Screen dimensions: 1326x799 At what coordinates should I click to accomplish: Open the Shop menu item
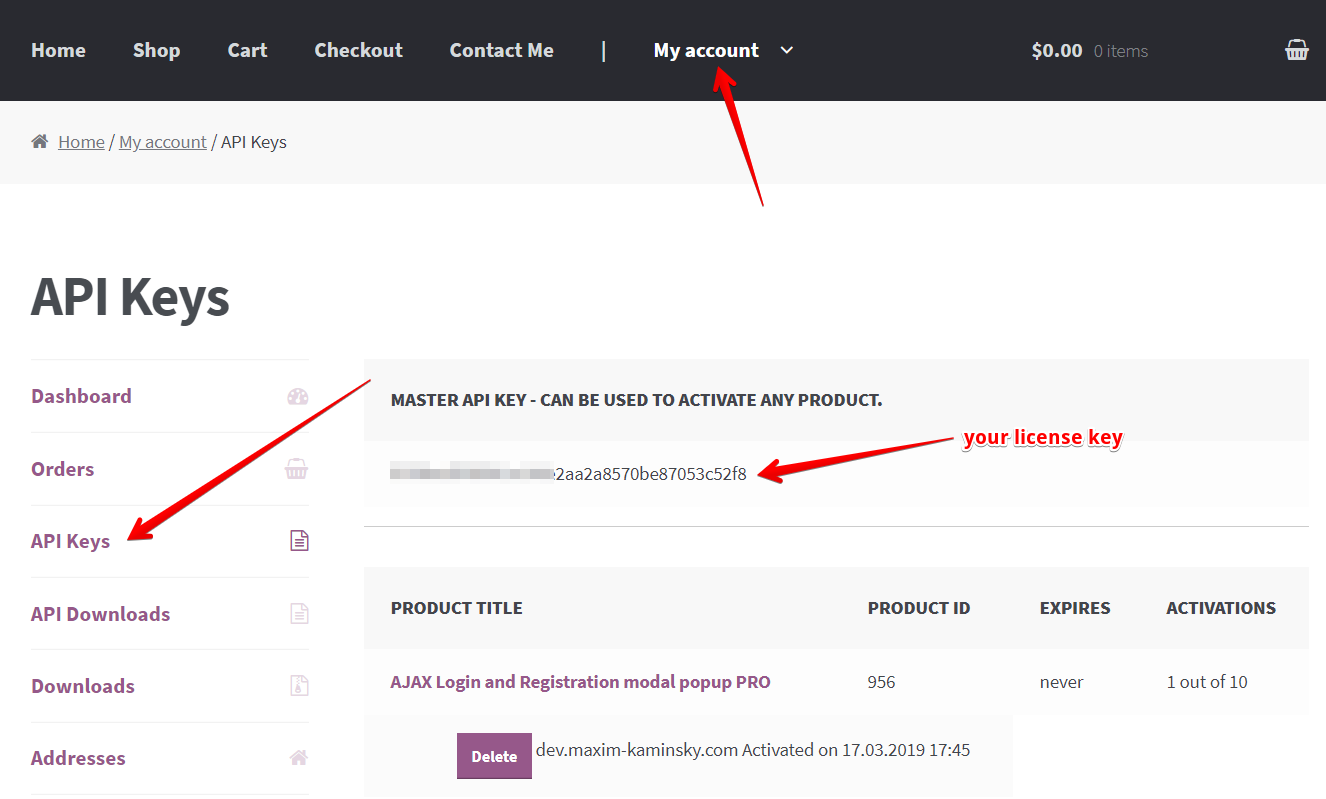click(x=156, y=50)
